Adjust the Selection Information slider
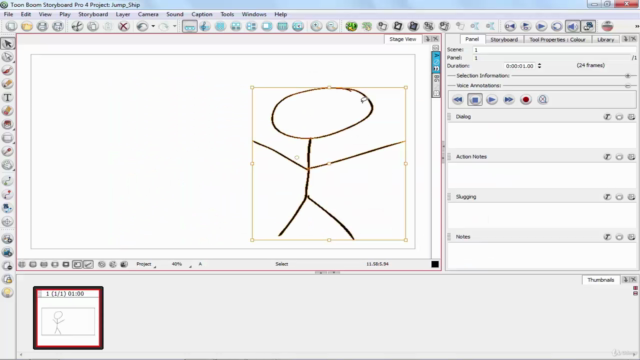 tap(628, 76)
